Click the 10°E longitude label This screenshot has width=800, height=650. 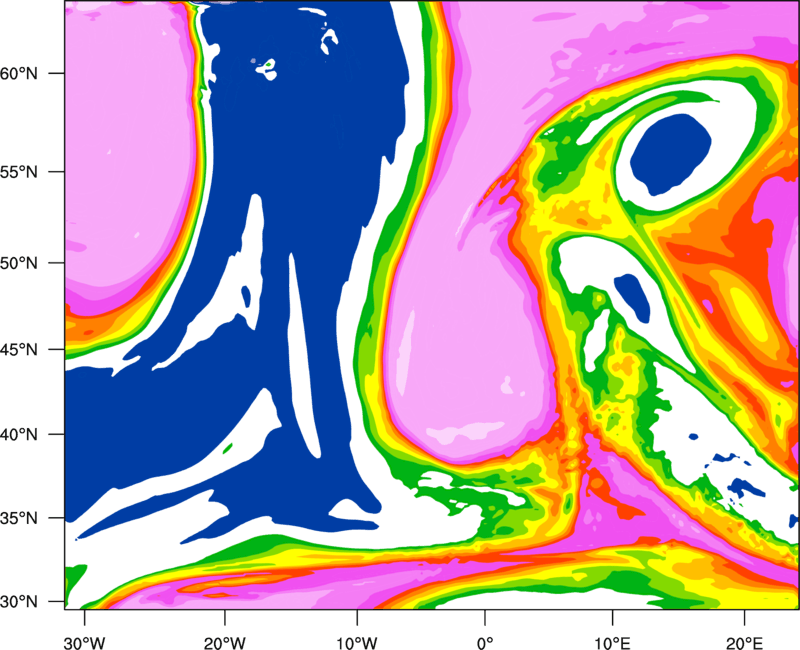coord(612,643)
